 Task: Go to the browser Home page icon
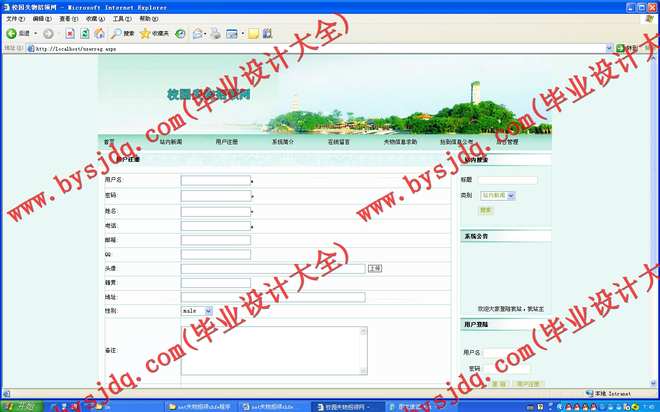point(100,33)
